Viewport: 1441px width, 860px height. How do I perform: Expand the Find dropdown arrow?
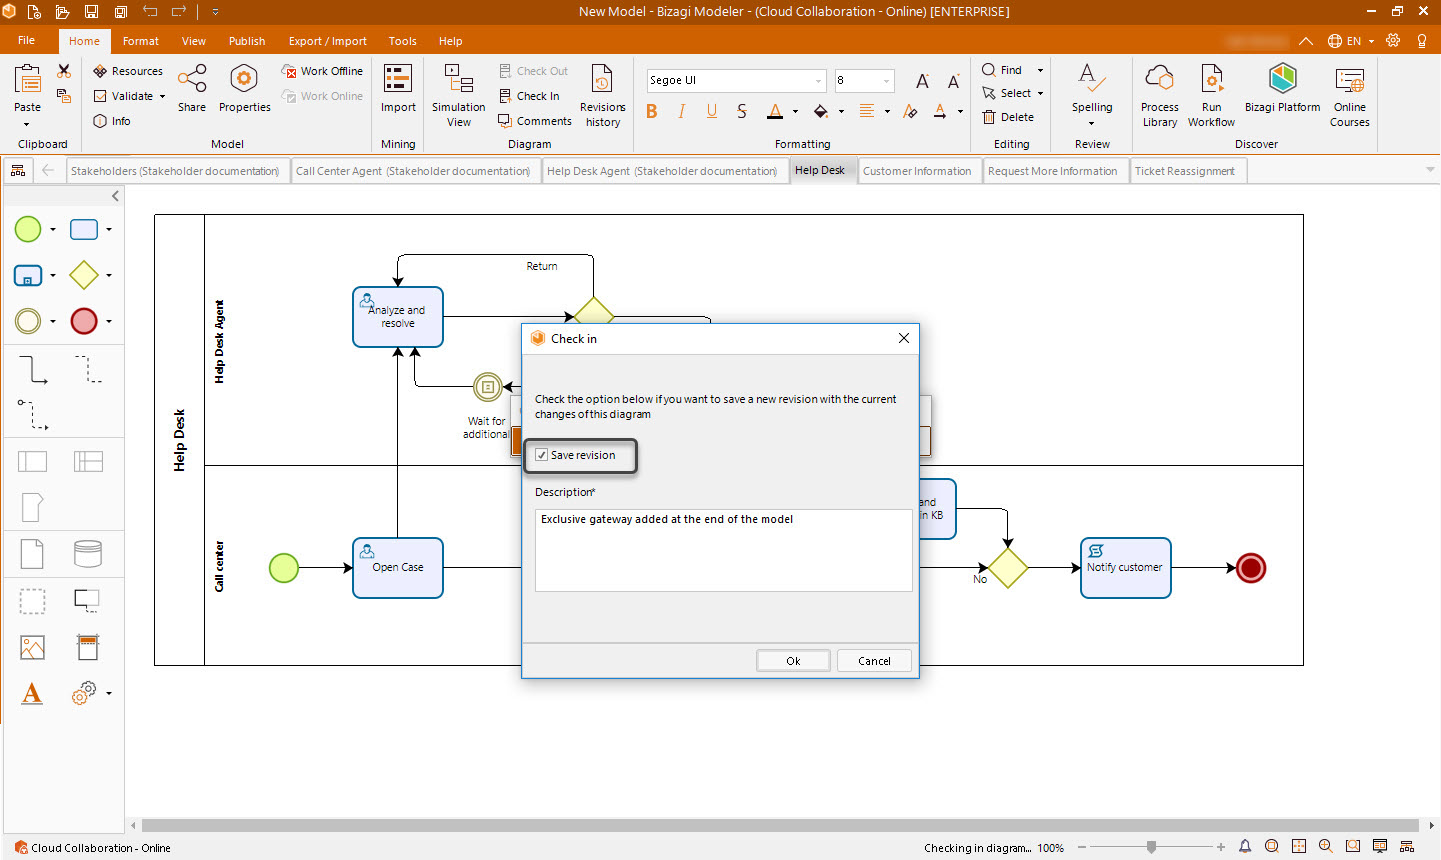coord(1040,70)
